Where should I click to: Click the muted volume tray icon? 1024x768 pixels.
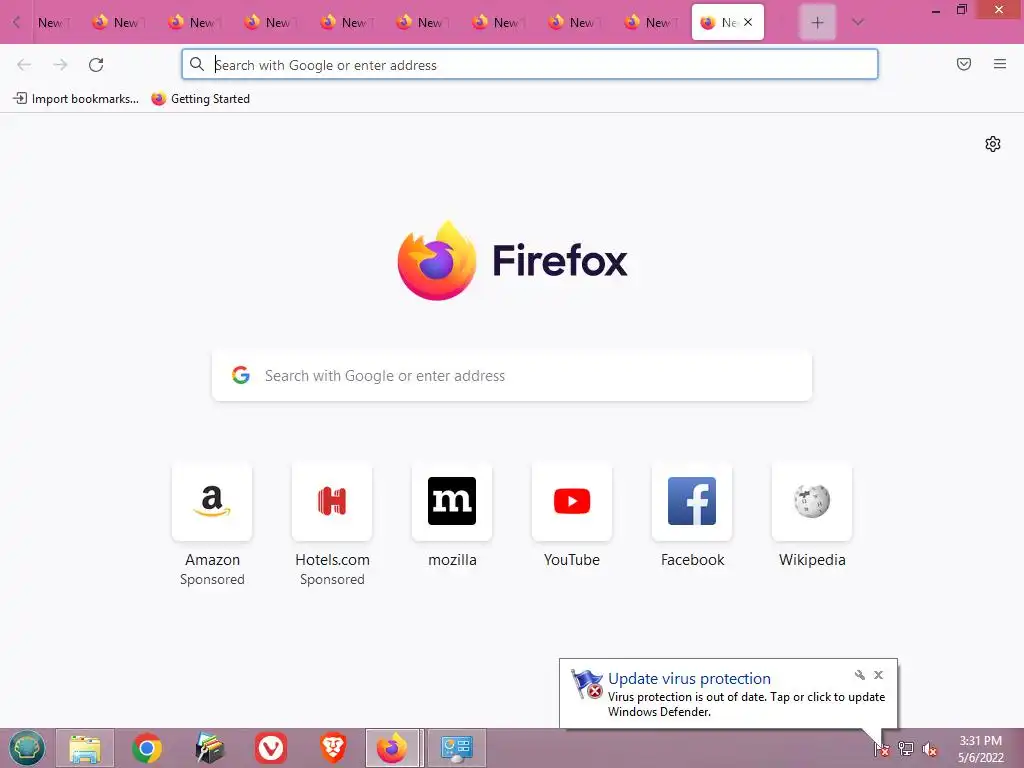(x=929, y=749)
